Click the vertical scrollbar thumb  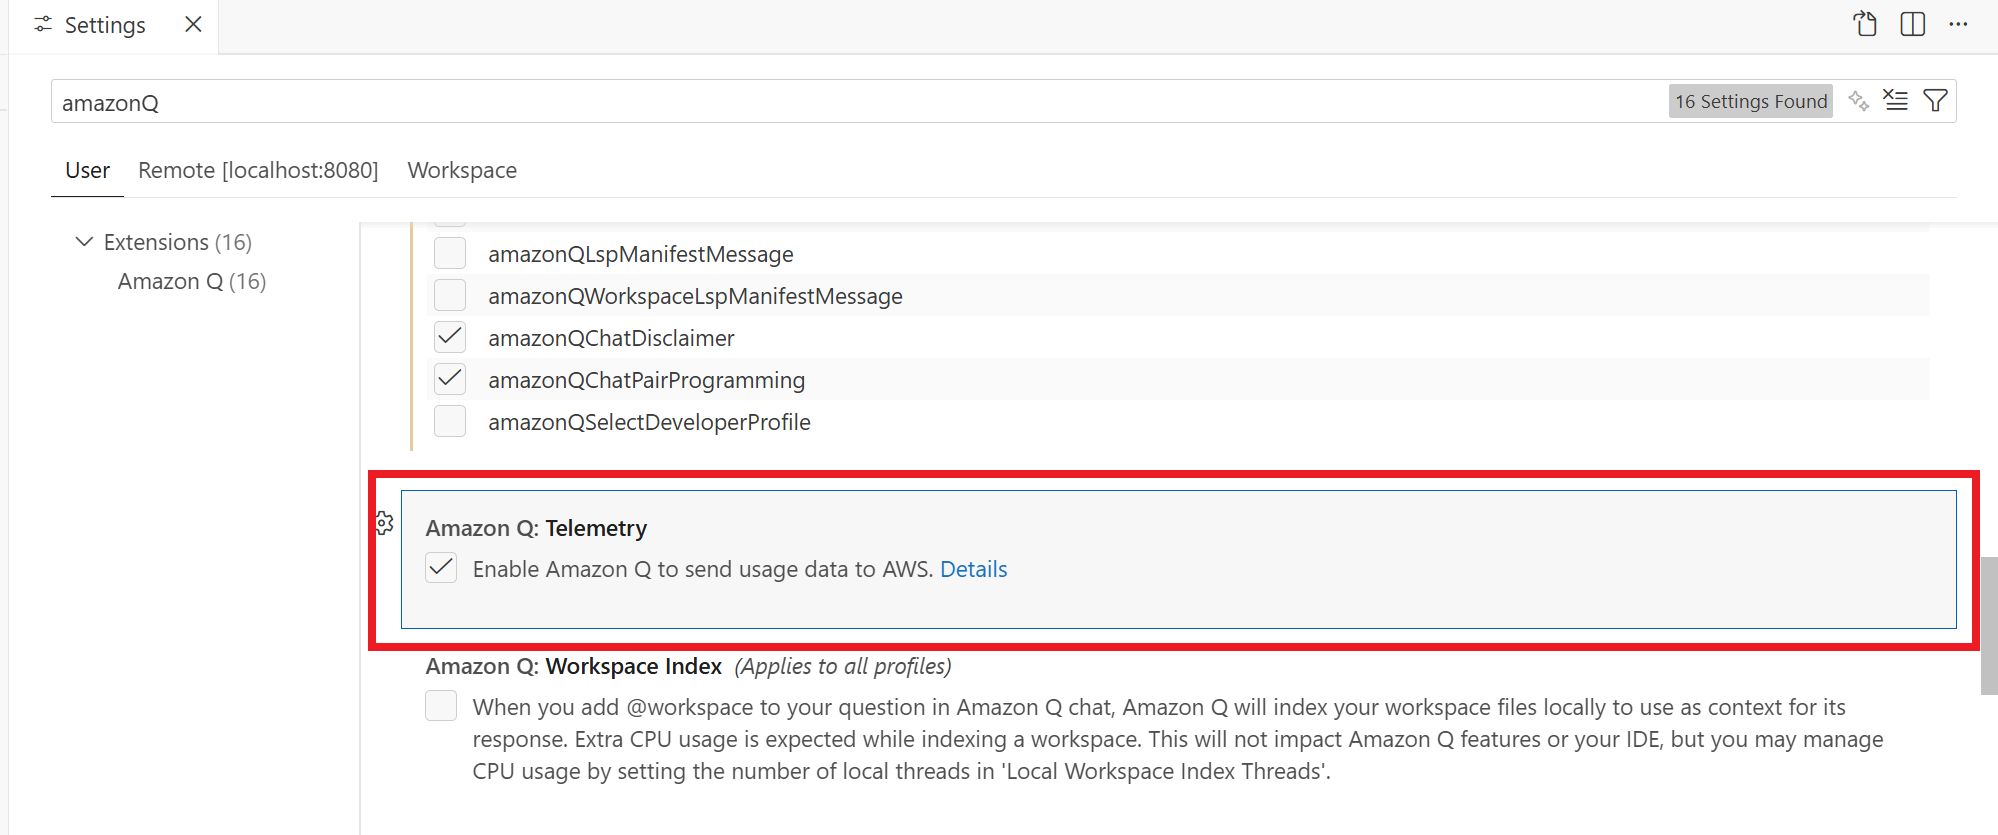point(1988,625)
